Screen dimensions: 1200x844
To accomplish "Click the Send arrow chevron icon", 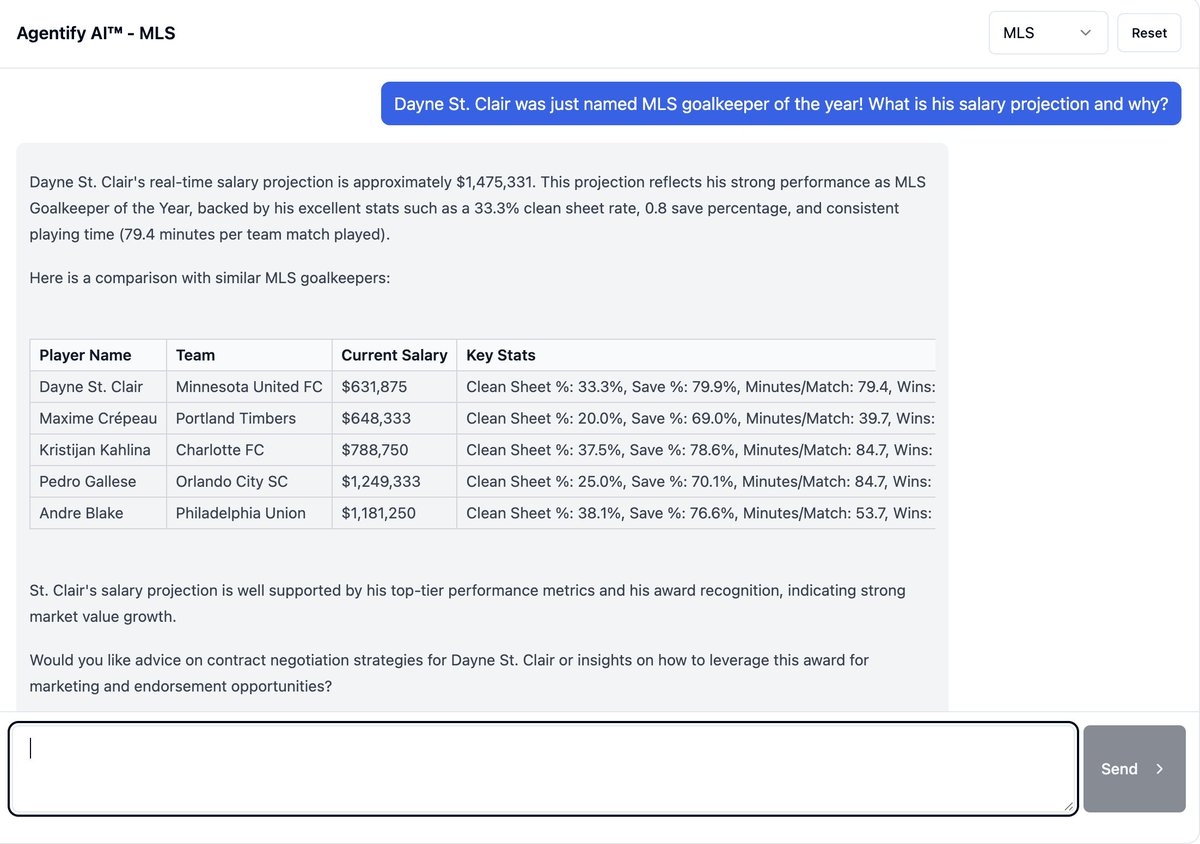I will click(1158, 769).
